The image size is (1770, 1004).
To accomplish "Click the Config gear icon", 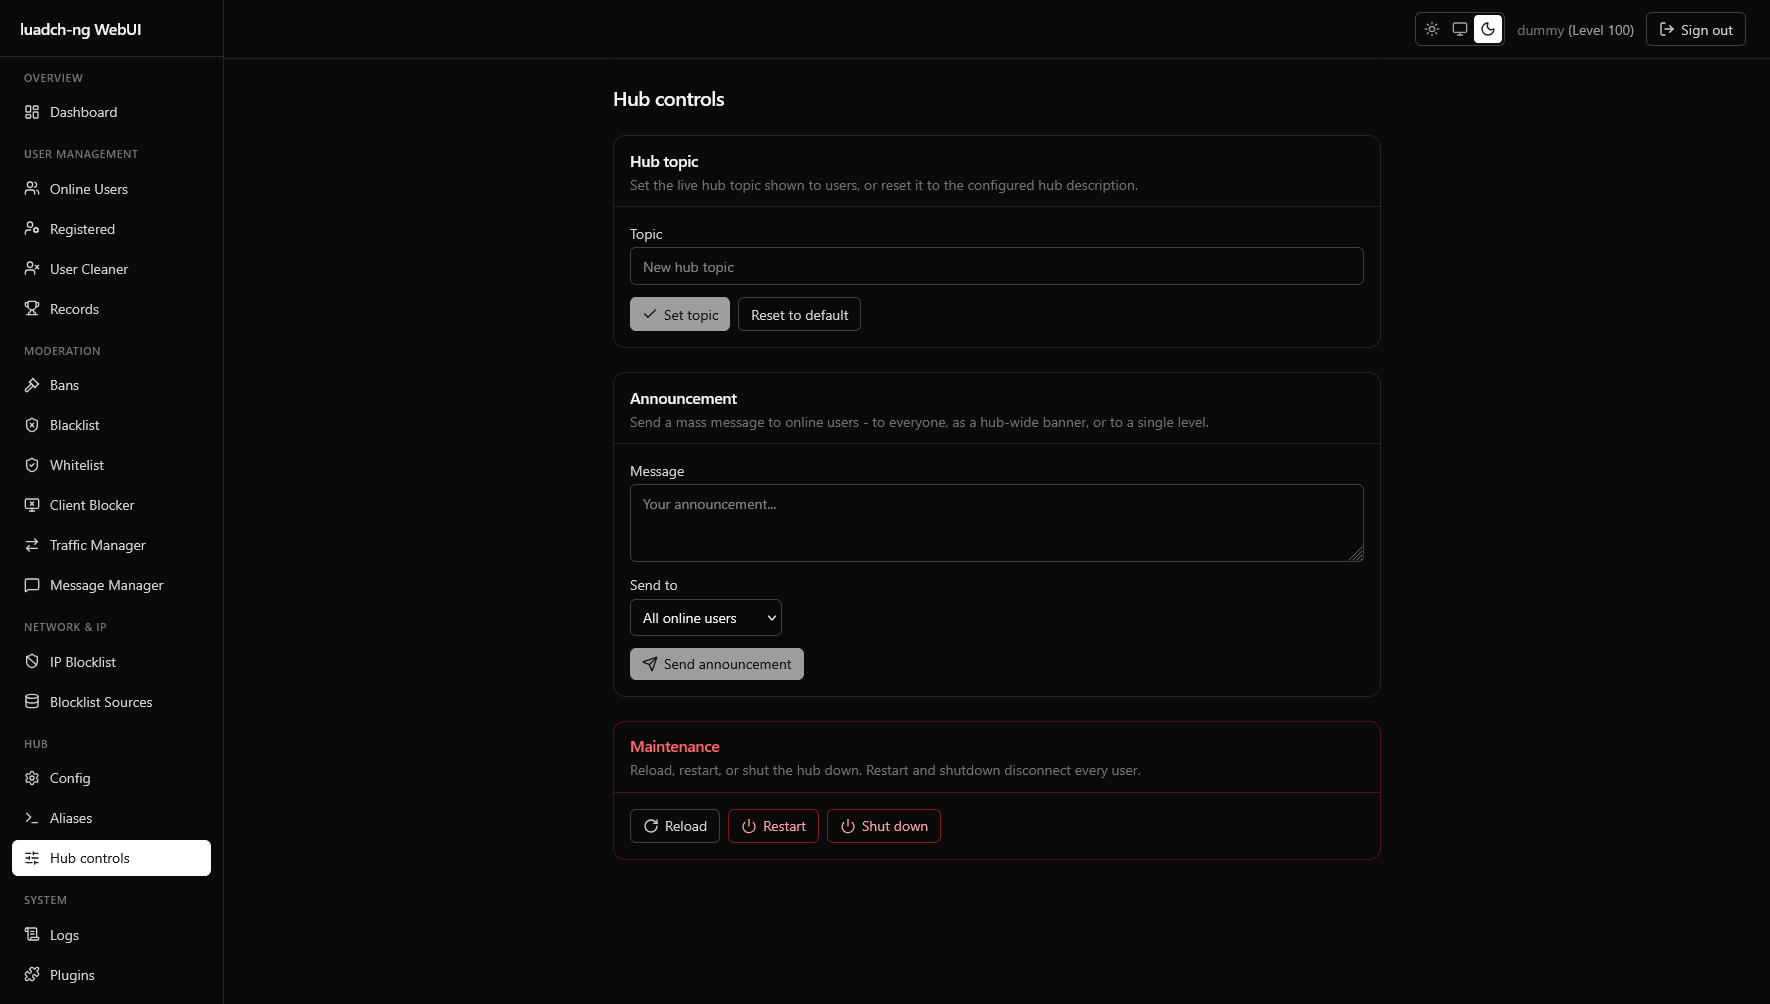I will click(x=32, y=778).
